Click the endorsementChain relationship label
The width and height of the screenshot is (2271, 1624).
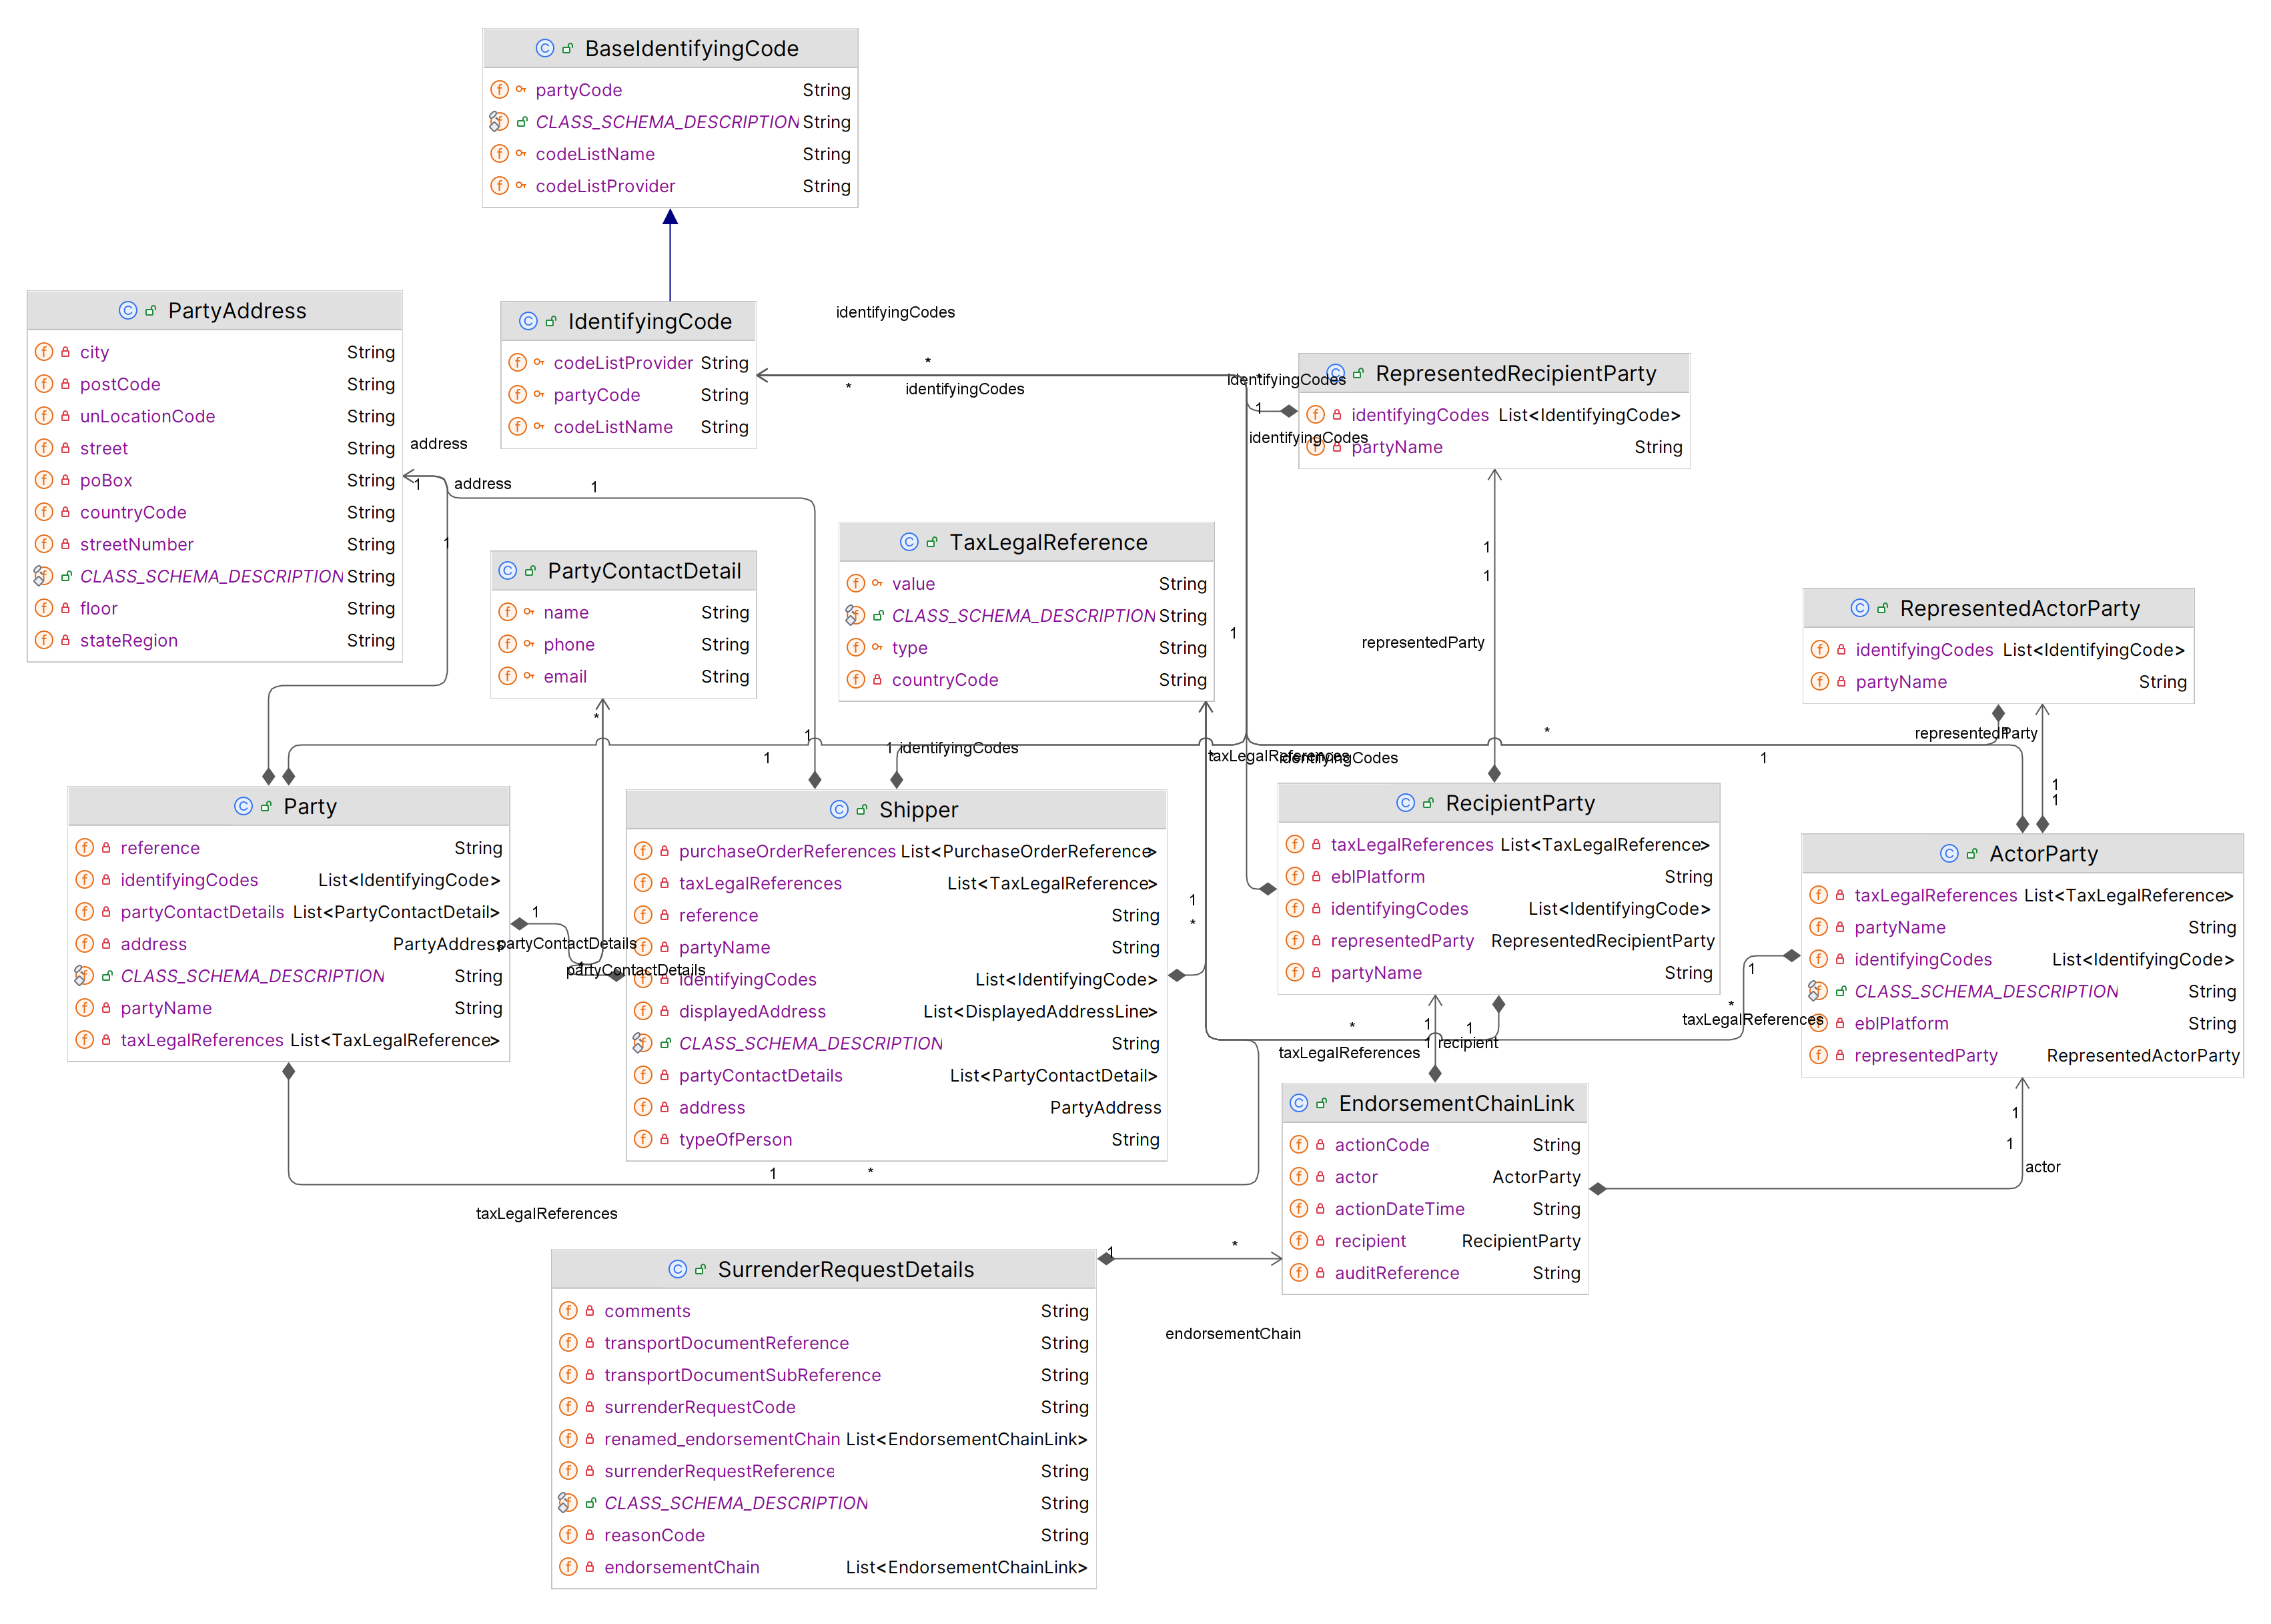tap(1233, 1334)
